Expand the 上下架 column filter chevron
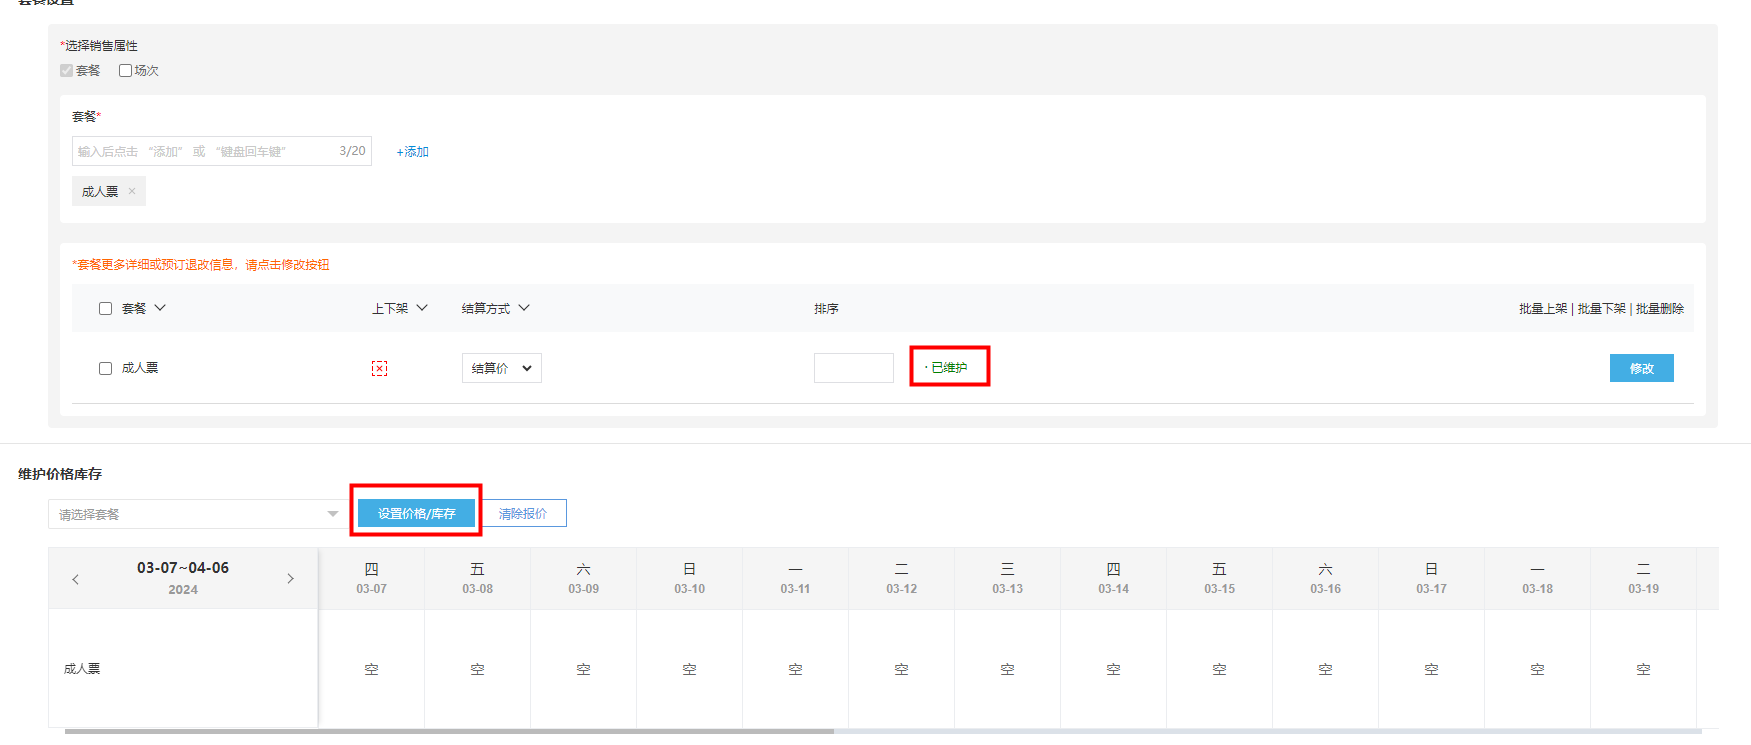This screenshot has height=745, width=1751. coord(422,308)
